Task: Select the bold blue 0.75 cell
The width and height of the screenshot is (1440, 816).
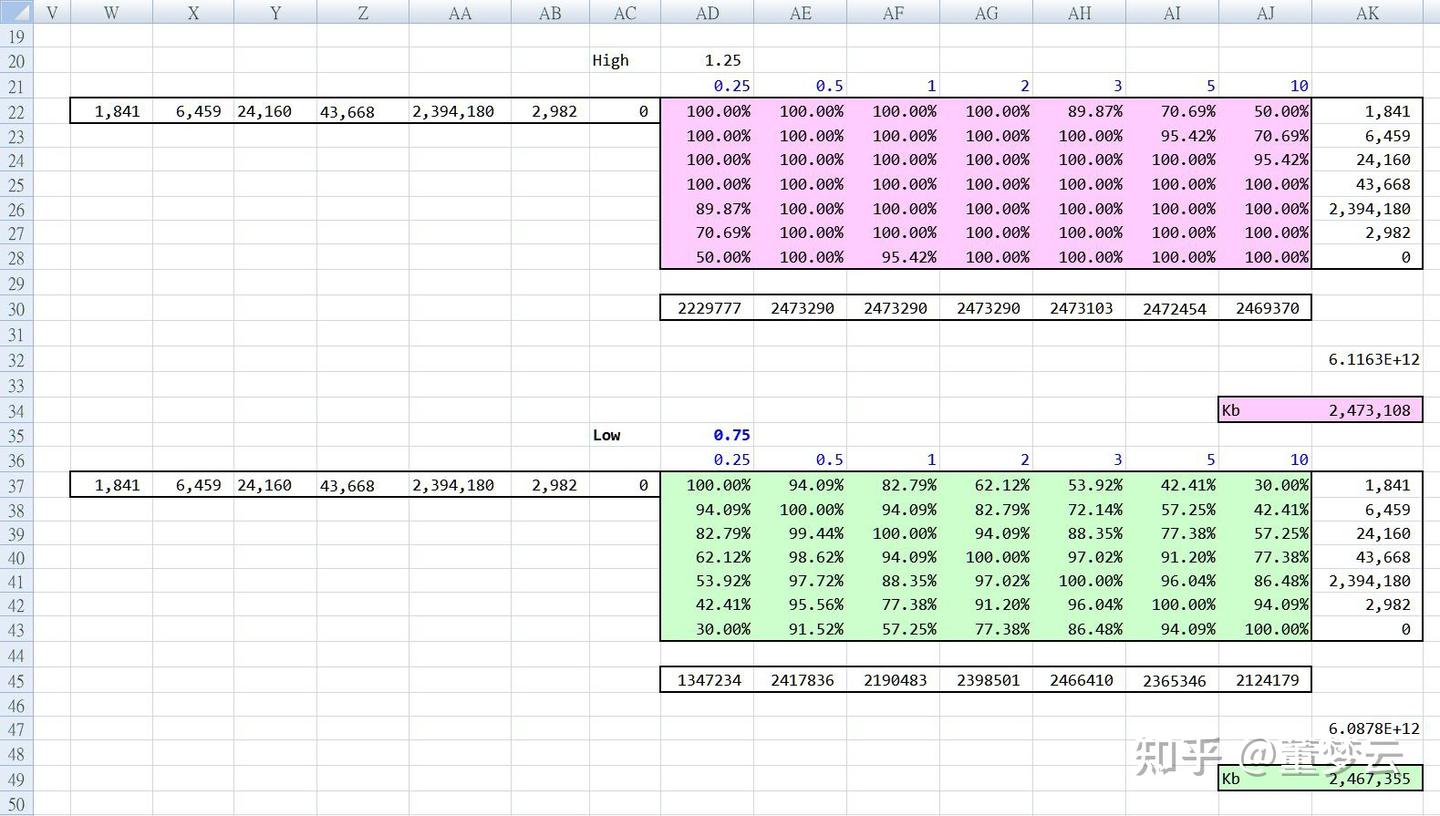Action: pos(707,435)
